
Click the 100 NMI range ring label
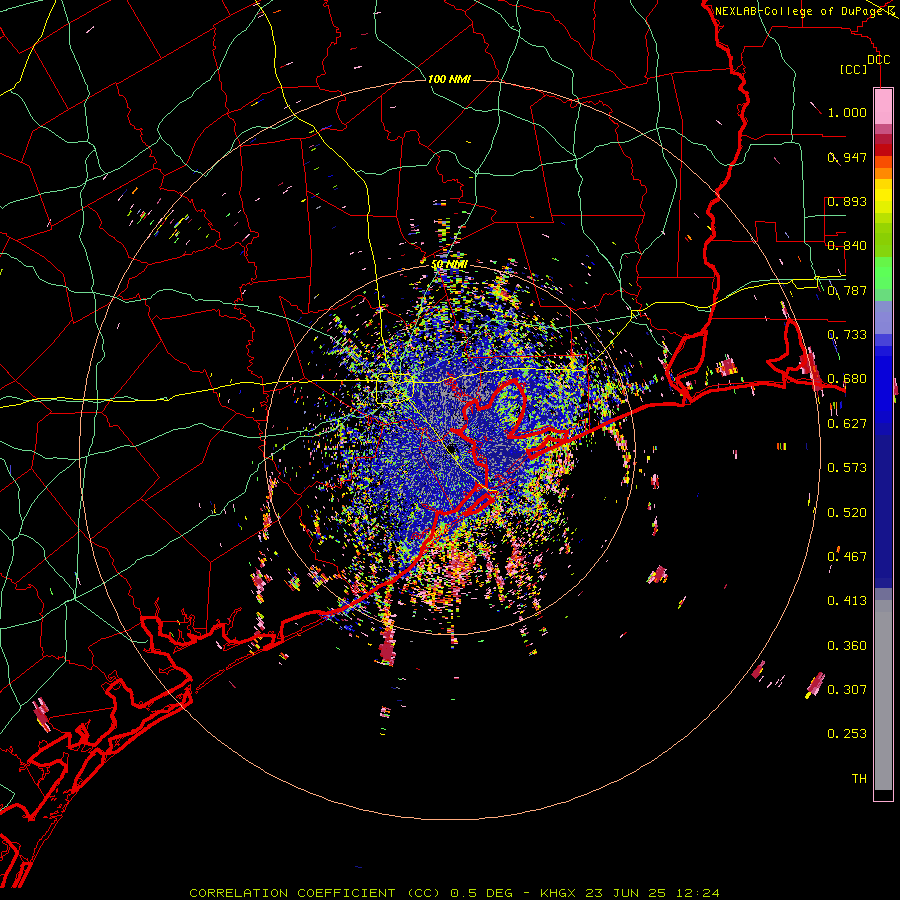click(449, 79)
